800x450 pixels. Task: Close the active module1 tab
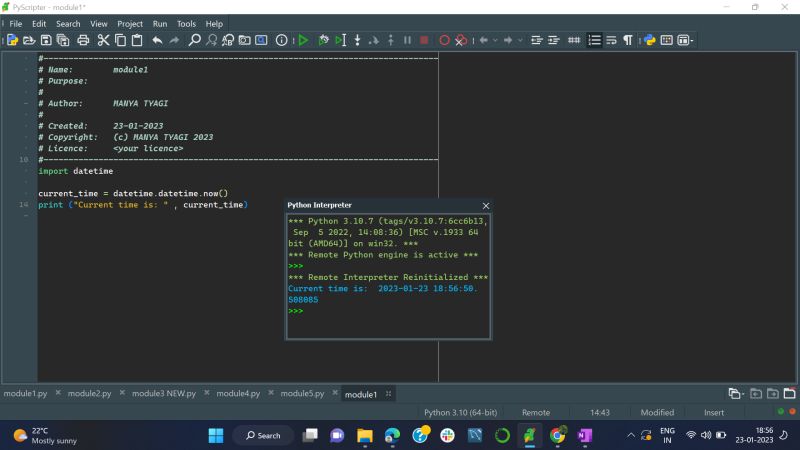coord(389,394)
